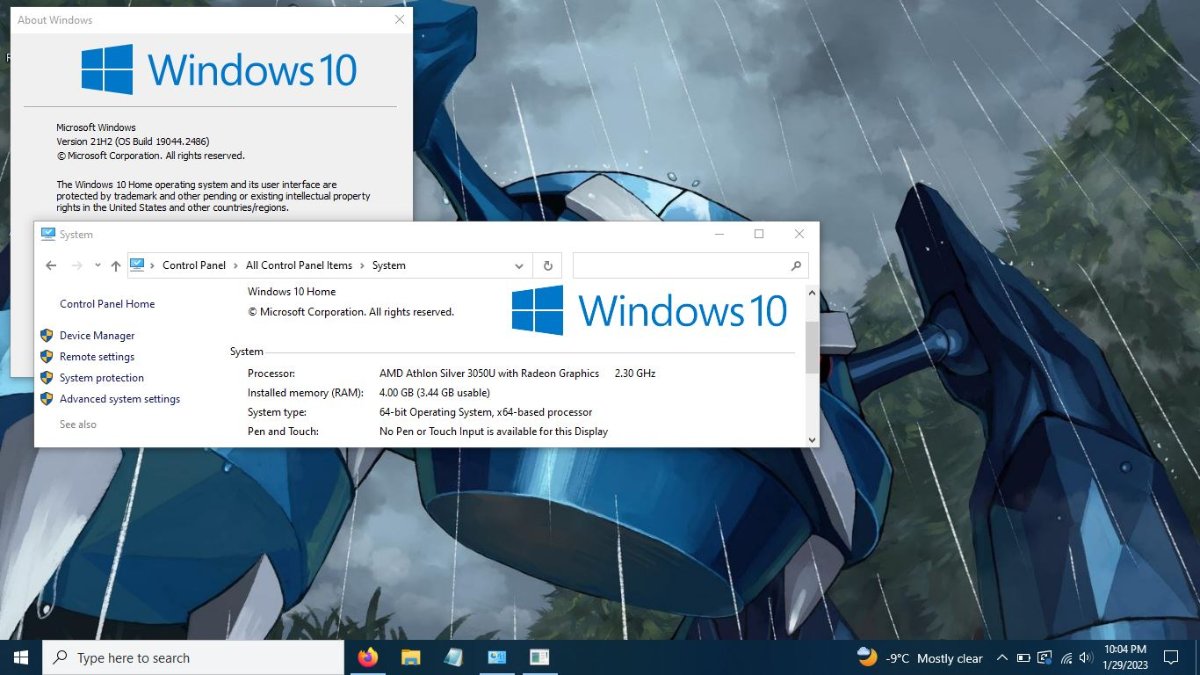
Task: Open File Explorer from the taskbar
Action: 411,657
